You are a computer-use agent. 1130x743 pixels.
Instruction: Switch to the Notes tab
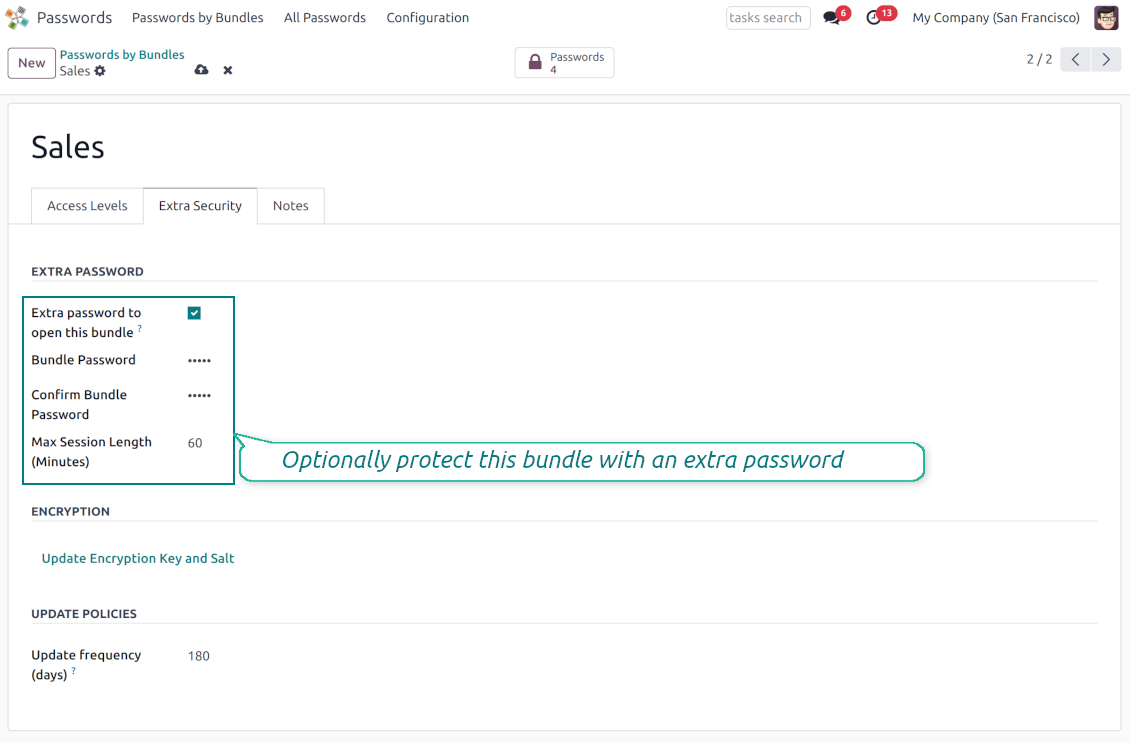pyautogui.click(x=290, y=206)
